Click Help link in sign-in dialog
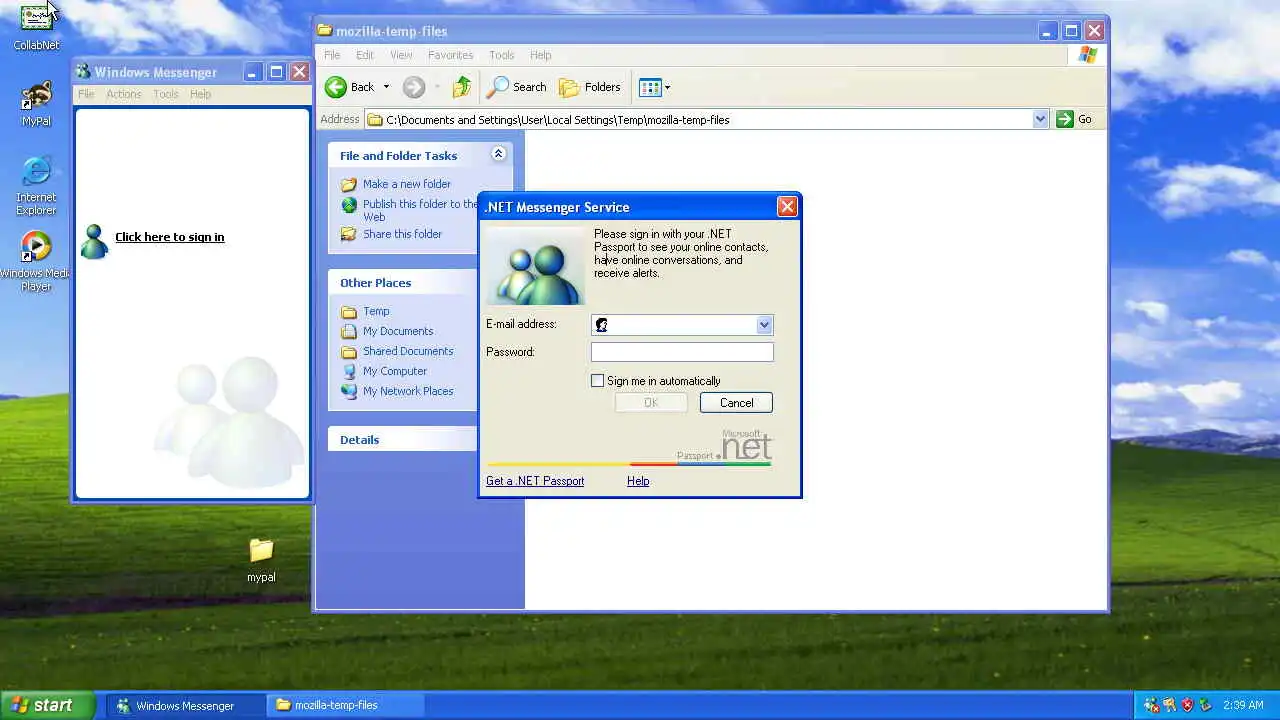This screenshot has height=720, width=1280. (x=638, y=481)
